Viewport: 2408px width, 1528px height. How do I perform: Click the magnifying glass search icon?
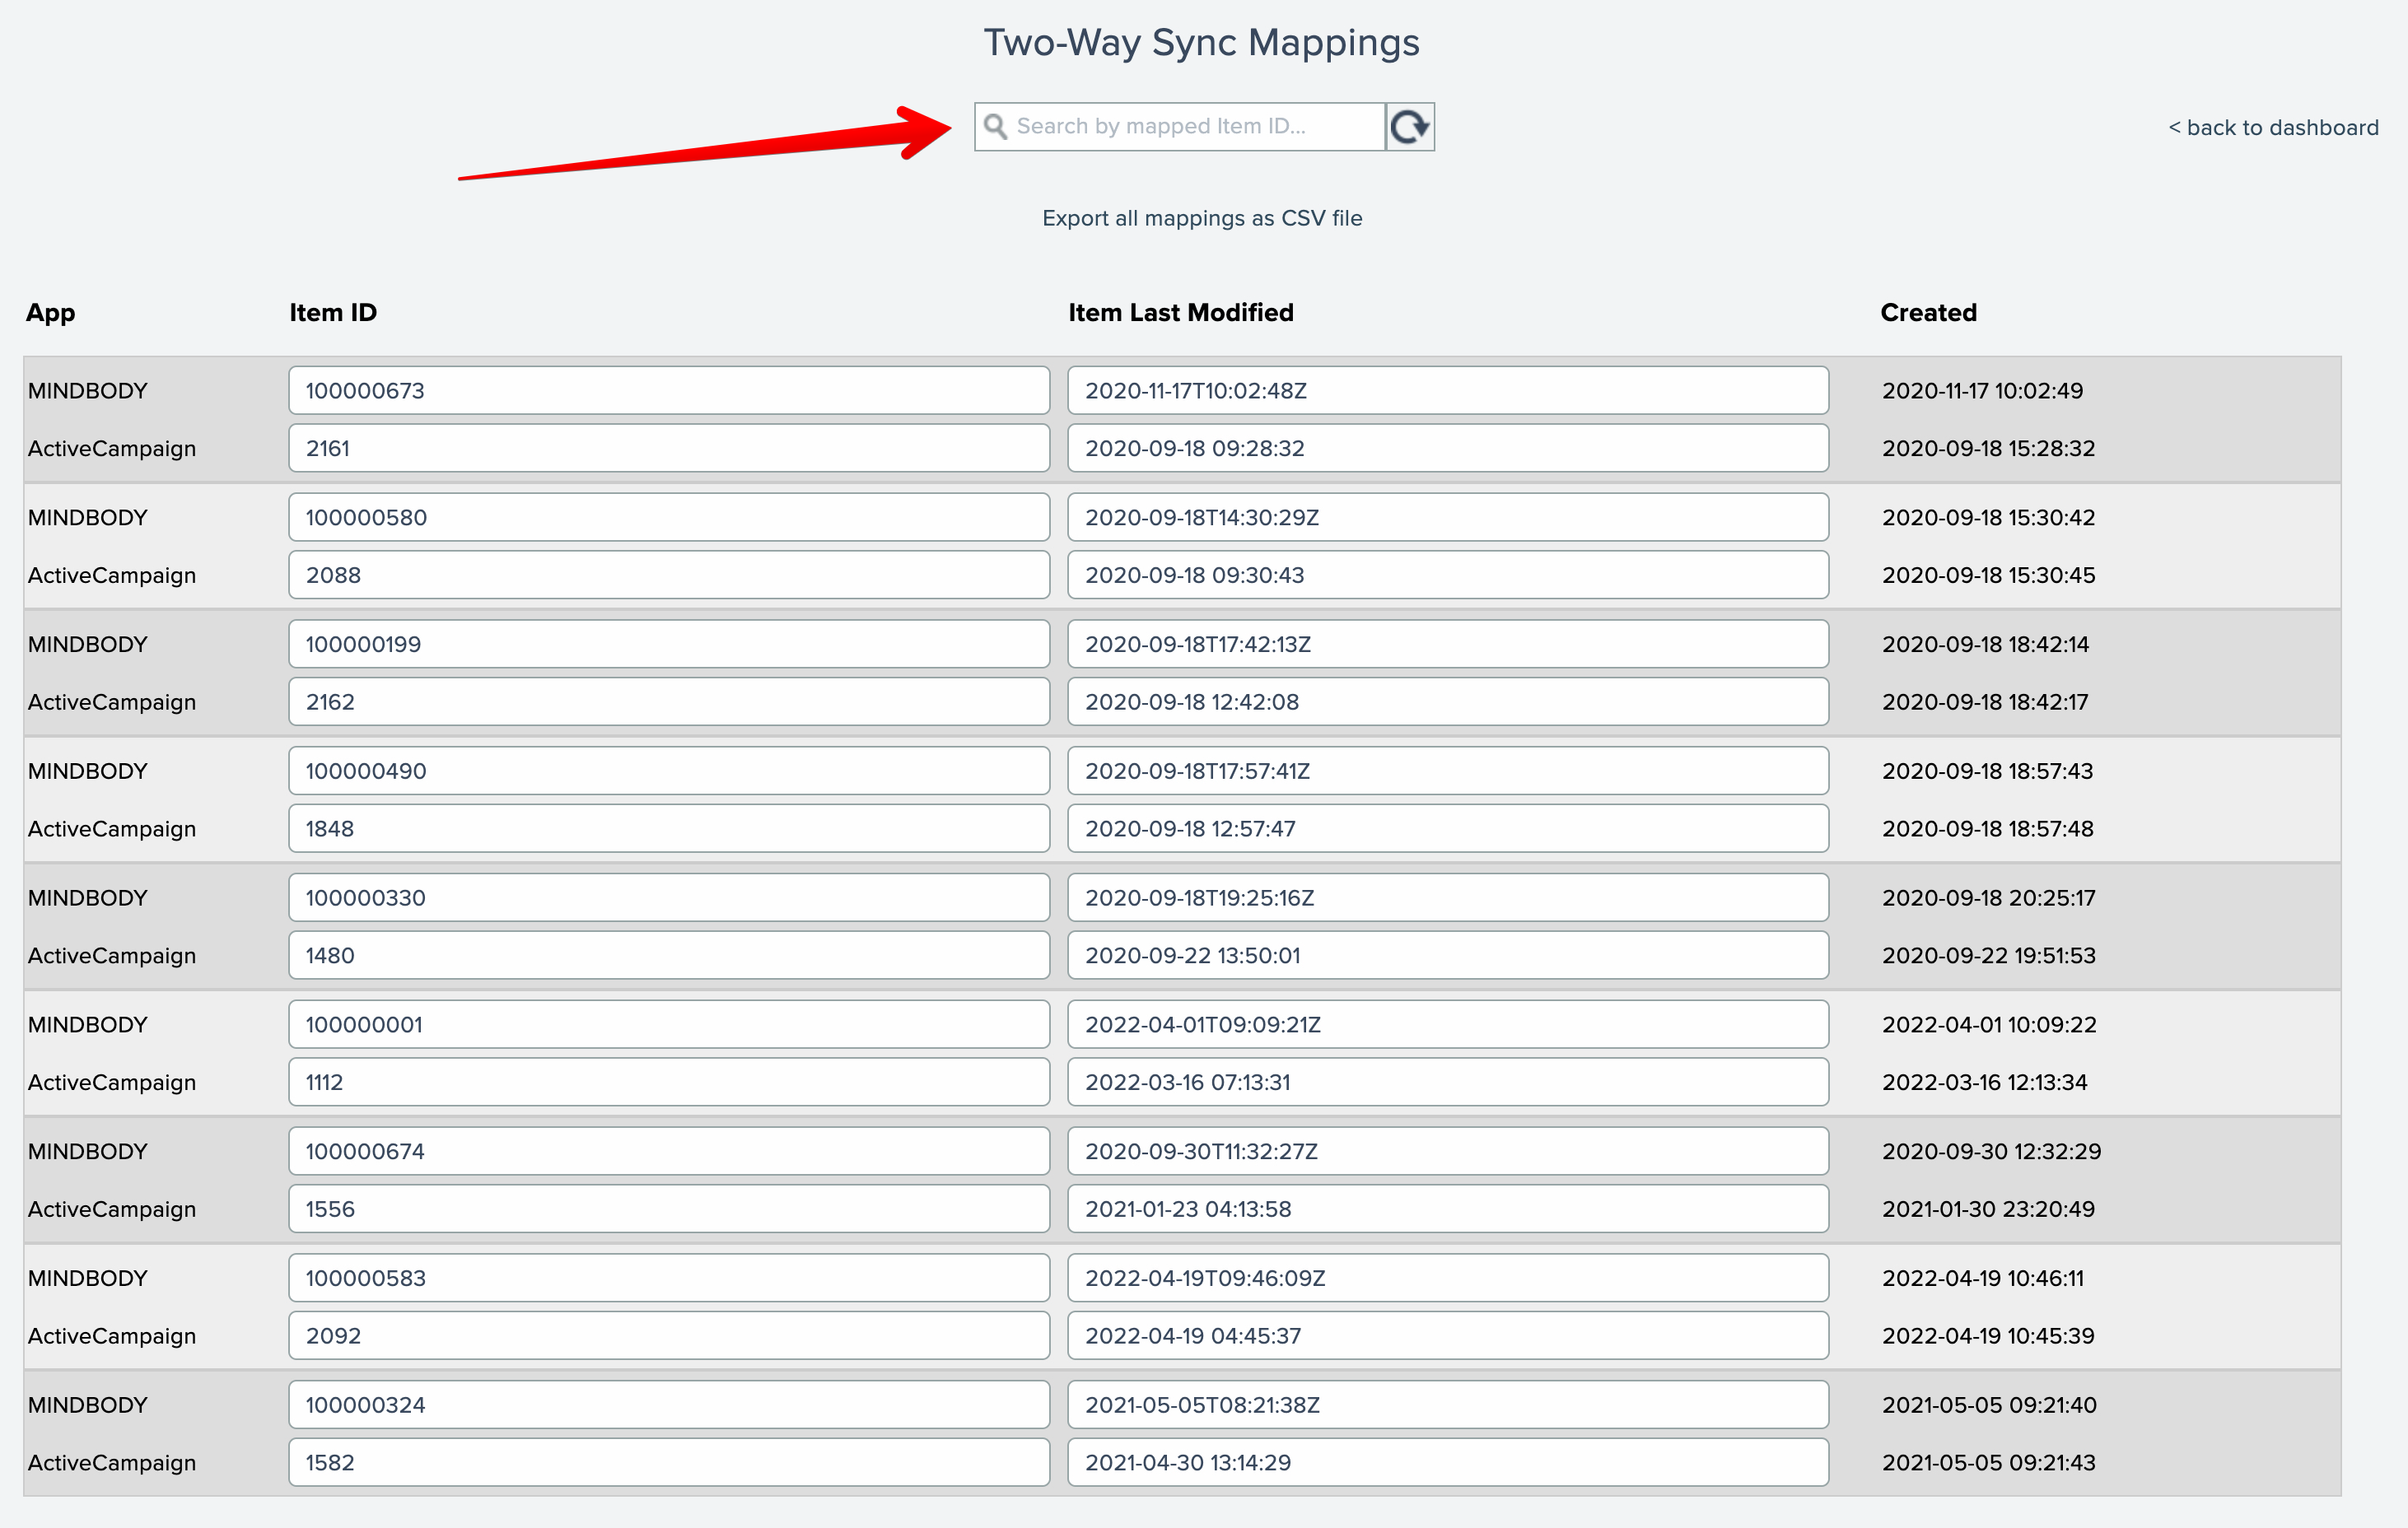[995, 126]
